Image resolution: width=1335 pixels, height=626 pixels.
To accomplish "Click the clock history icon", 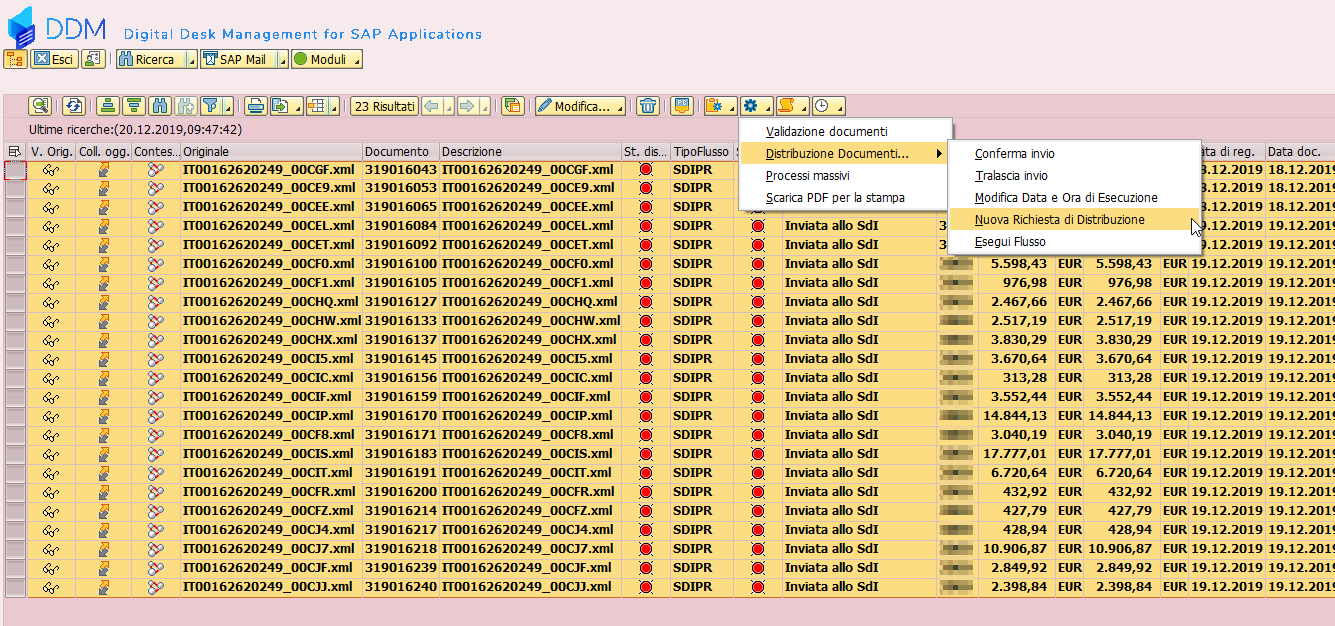I will [822, 106].
